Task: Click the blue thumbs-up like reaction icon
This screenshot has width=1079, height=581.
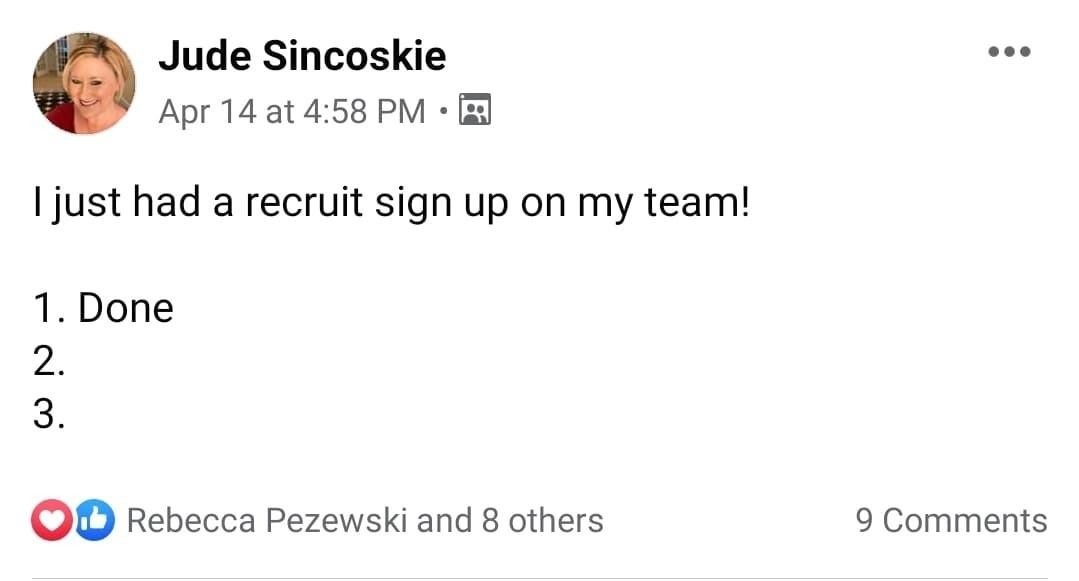Action: point(94,520)
